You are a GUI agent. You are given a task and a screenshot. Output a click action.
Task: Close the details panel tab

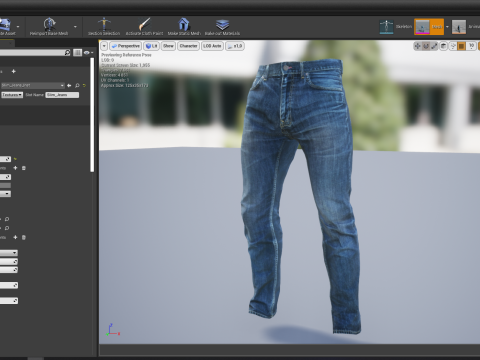[11, 43]
